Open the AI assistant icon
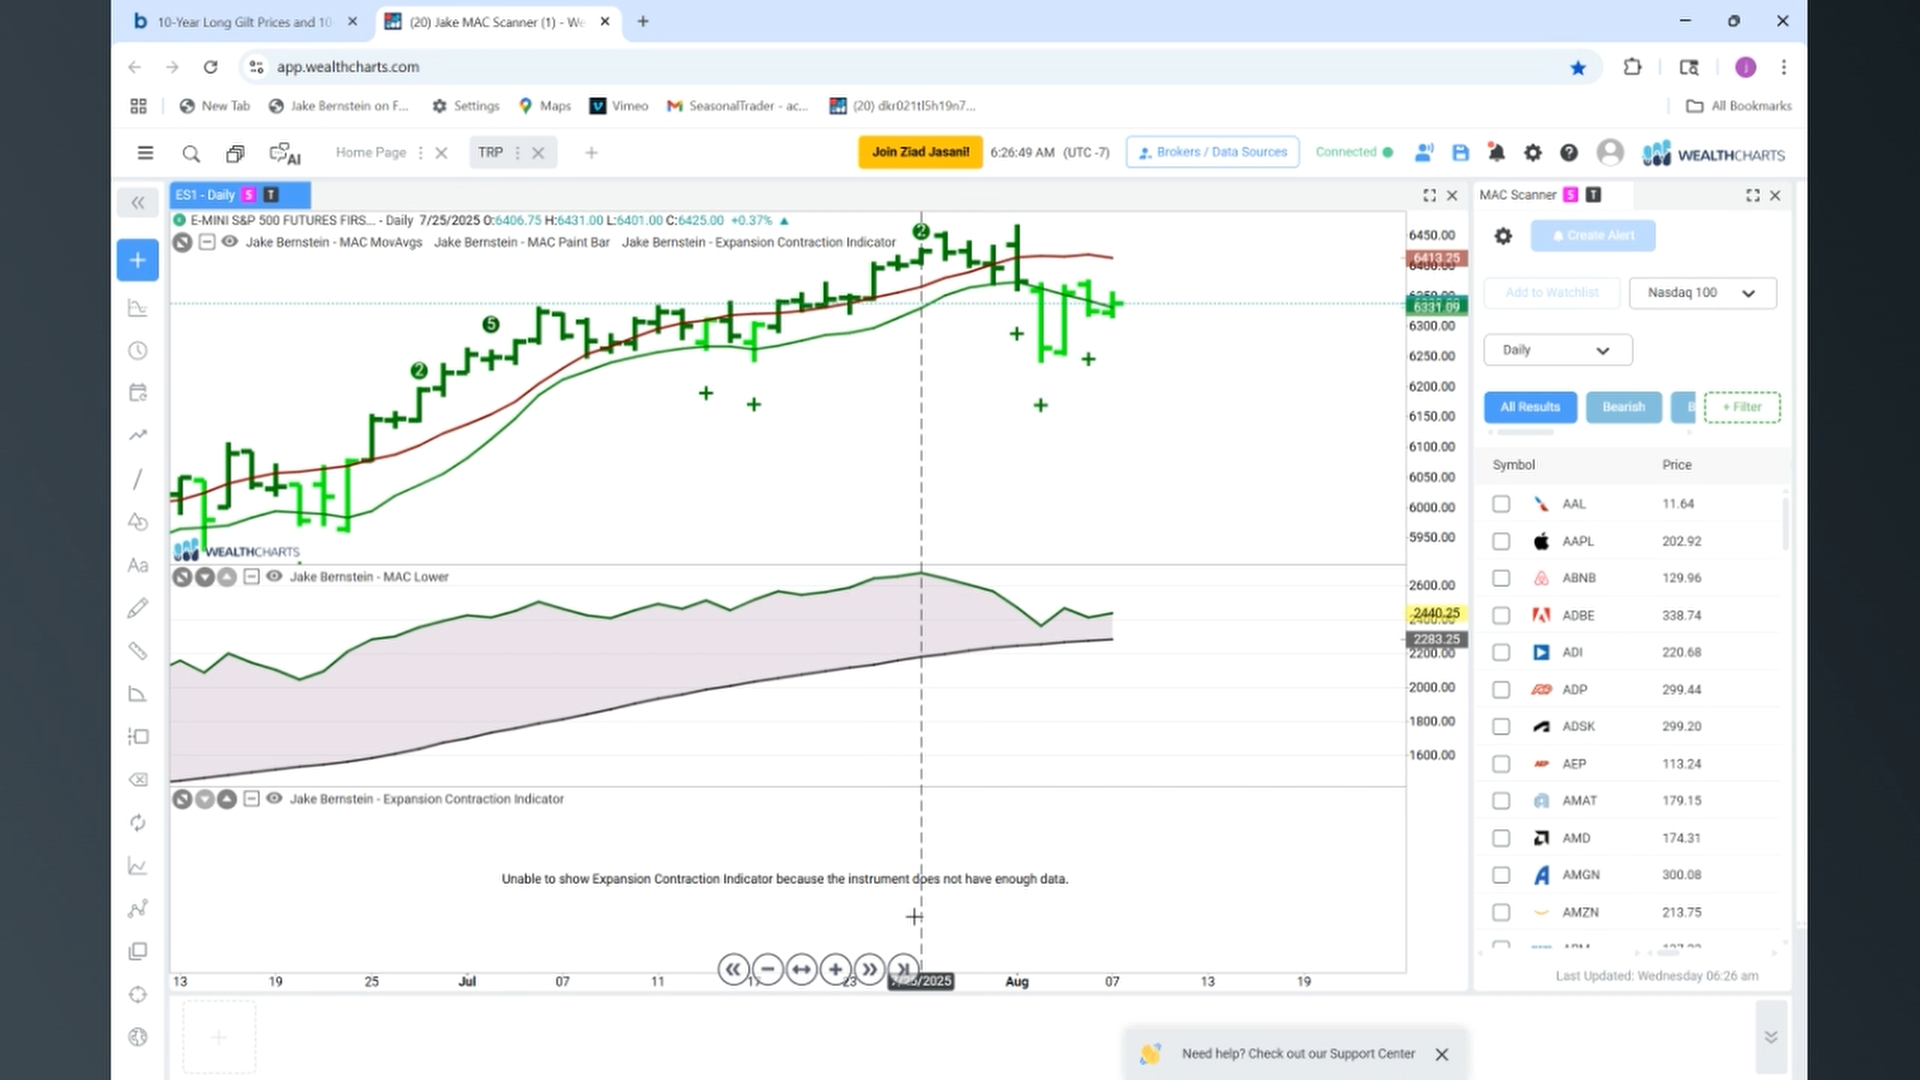1920x1080 pixels. tap(285, 154)
